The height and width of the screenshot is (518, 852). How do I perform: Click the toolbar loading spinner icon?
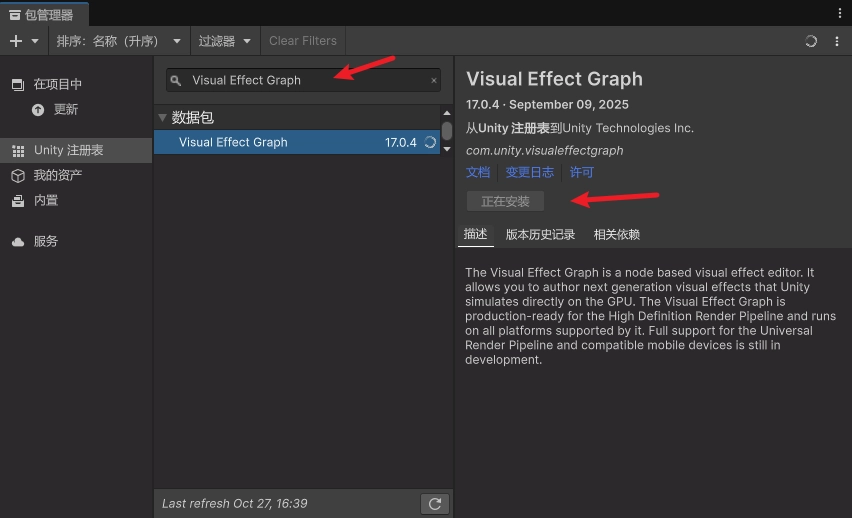point(811,41)
